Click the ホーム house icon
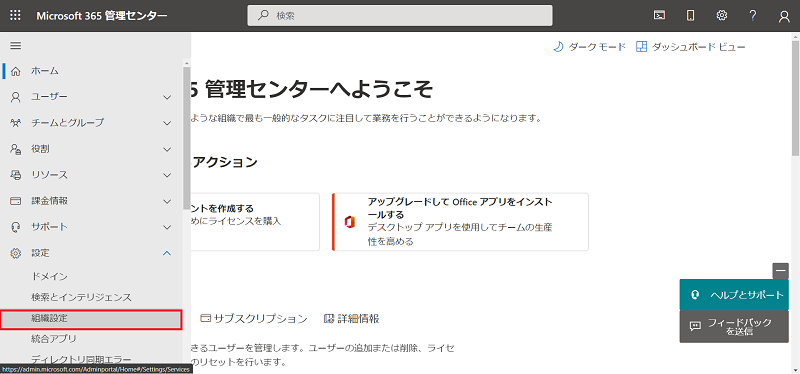Screen dimensions: 800x374 [16, 71]
